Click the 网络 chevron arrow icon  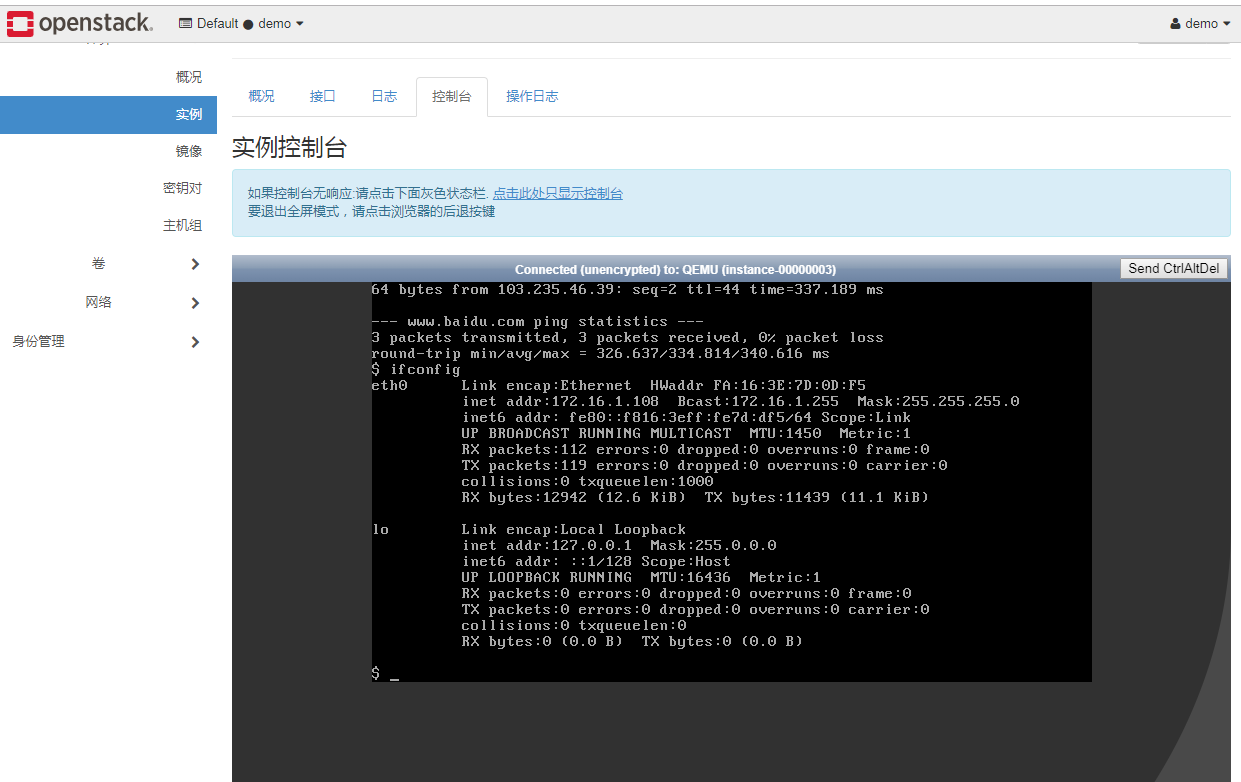(195, 303)
